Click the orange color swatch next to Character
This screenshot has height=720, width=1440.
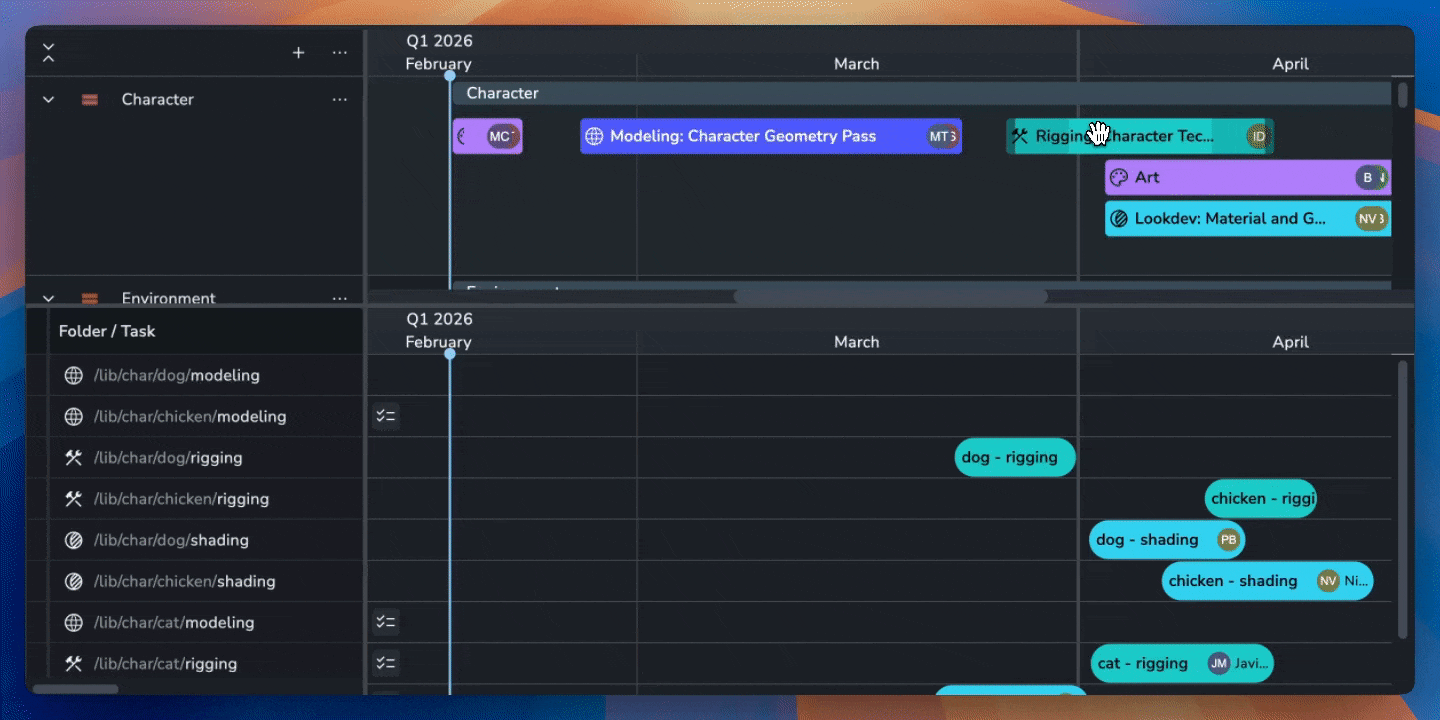coord(90,99)
